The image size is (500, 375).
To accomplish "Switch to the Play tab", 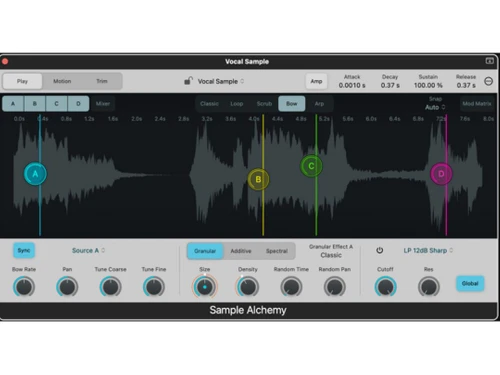I will (22, 81).
